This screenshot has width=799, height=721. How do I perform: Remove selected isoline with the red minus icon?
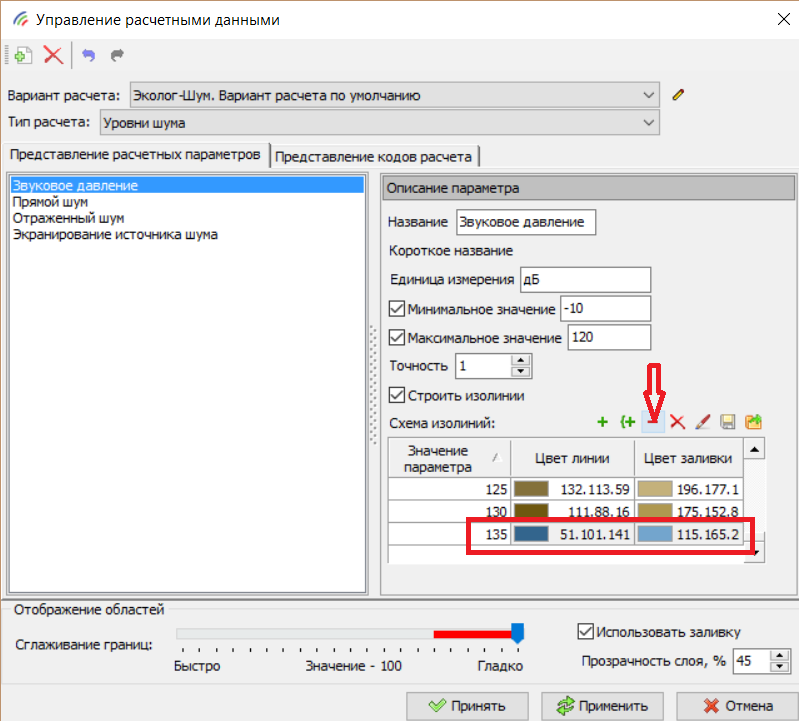tap(652, 422)
